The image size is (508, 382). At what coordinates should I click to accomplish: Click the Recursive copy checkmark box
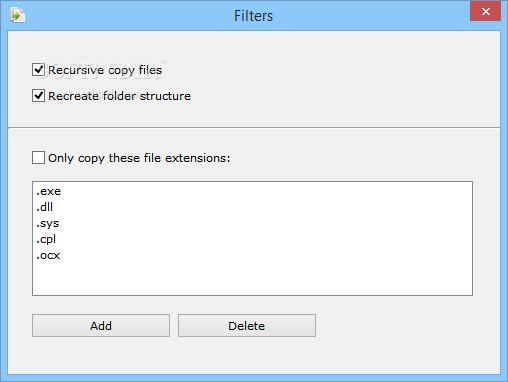pyautogui.click(x=38, y=70)
